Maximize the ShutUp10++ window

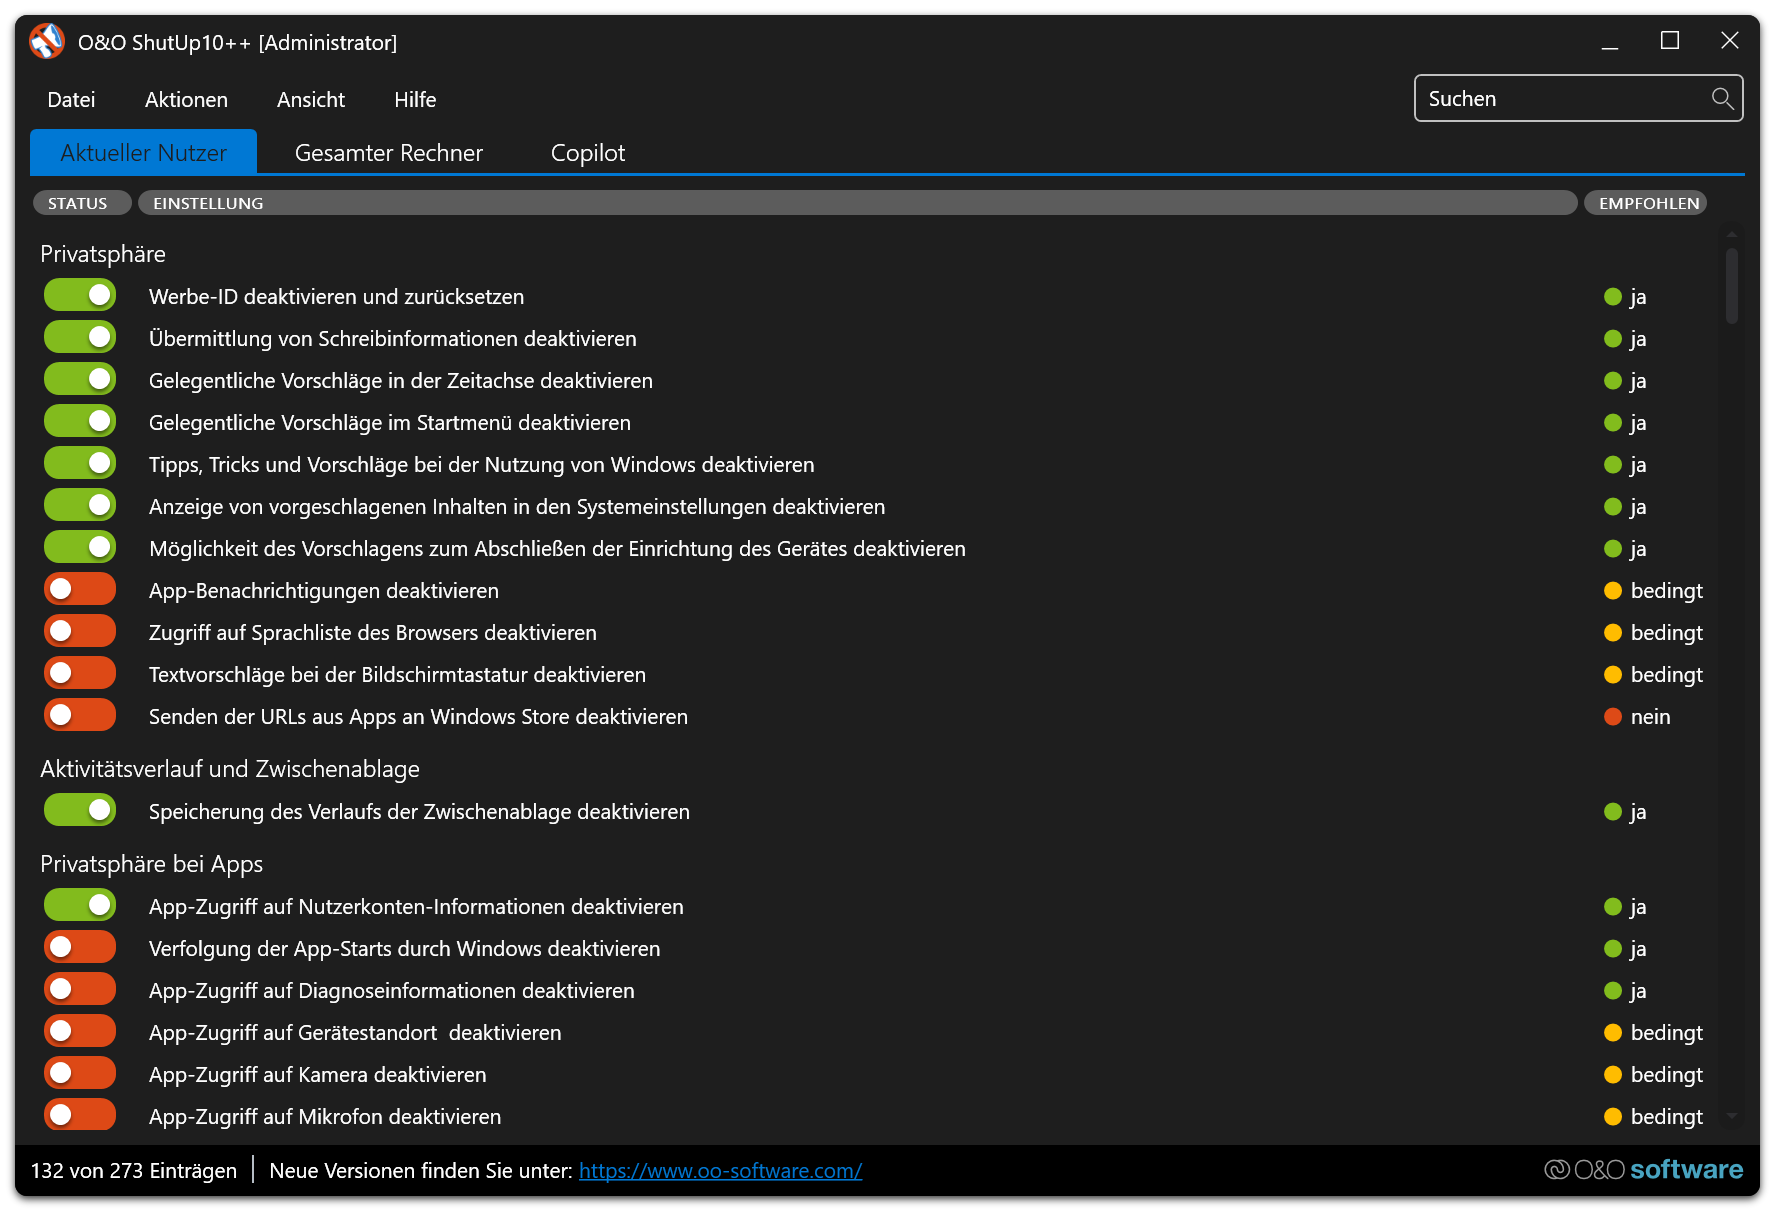coord(1669,41)
